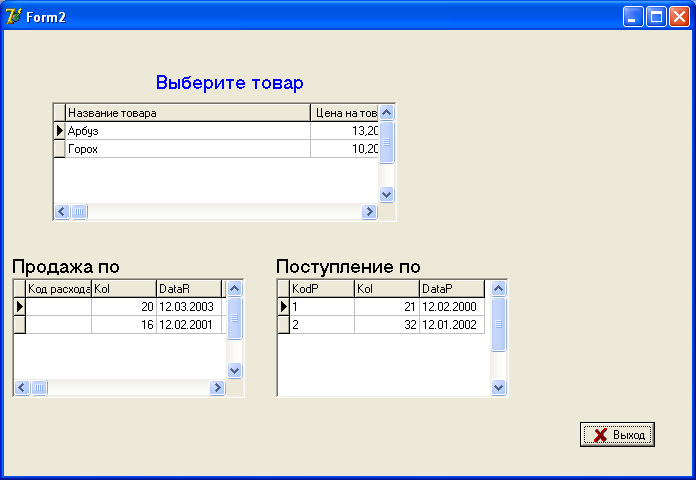
Task: Close the Form2 window
Action: (x=679, y=17)
